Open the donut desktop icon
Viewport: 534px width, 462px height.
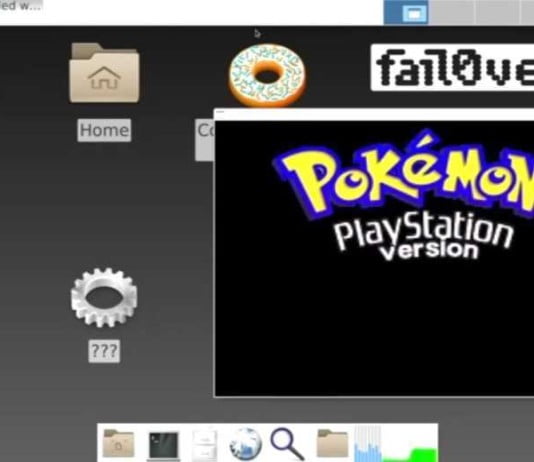click(267, 75)
